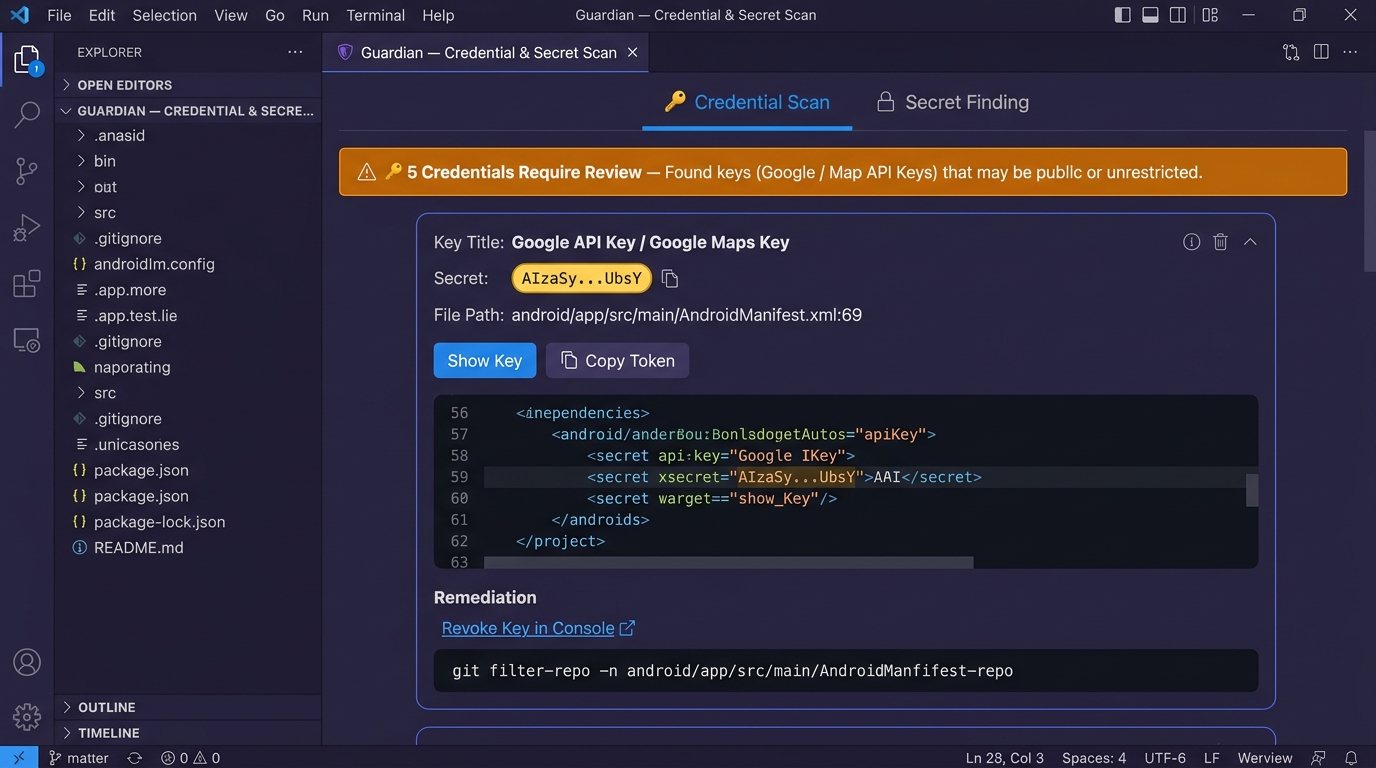This screenshot has width=1376, height=768.
Task: Click the 5 Credentials Require Review banner
Action: [843, 172]
